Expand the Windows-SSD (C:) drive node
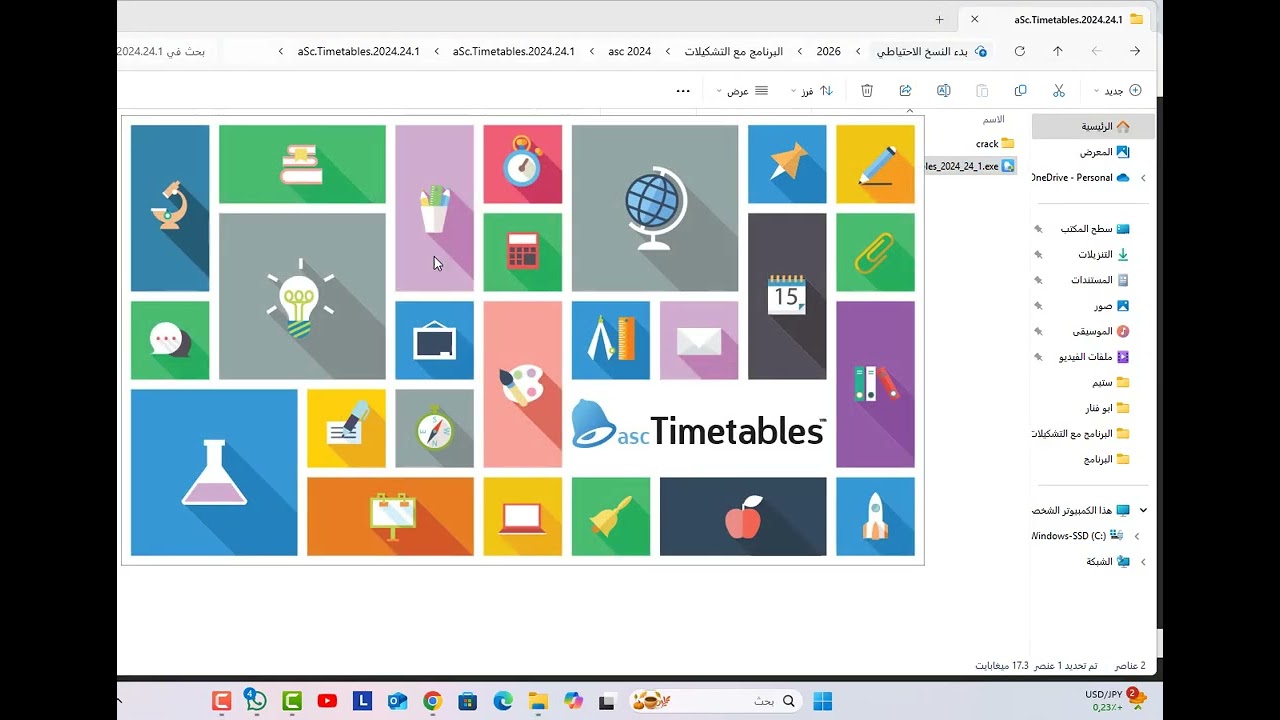Screen dimensions: 1280x720 pyautogui.click(x=1137, y=536)
